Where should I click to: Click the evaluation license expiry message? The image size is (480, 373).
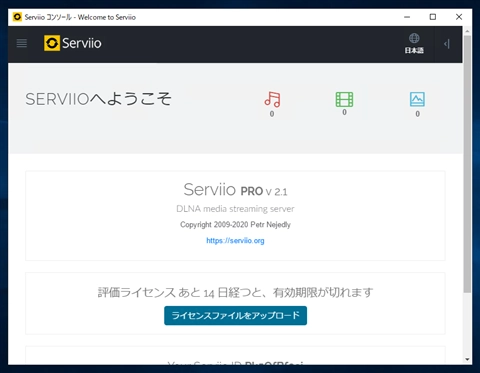[x=235, y=292]
